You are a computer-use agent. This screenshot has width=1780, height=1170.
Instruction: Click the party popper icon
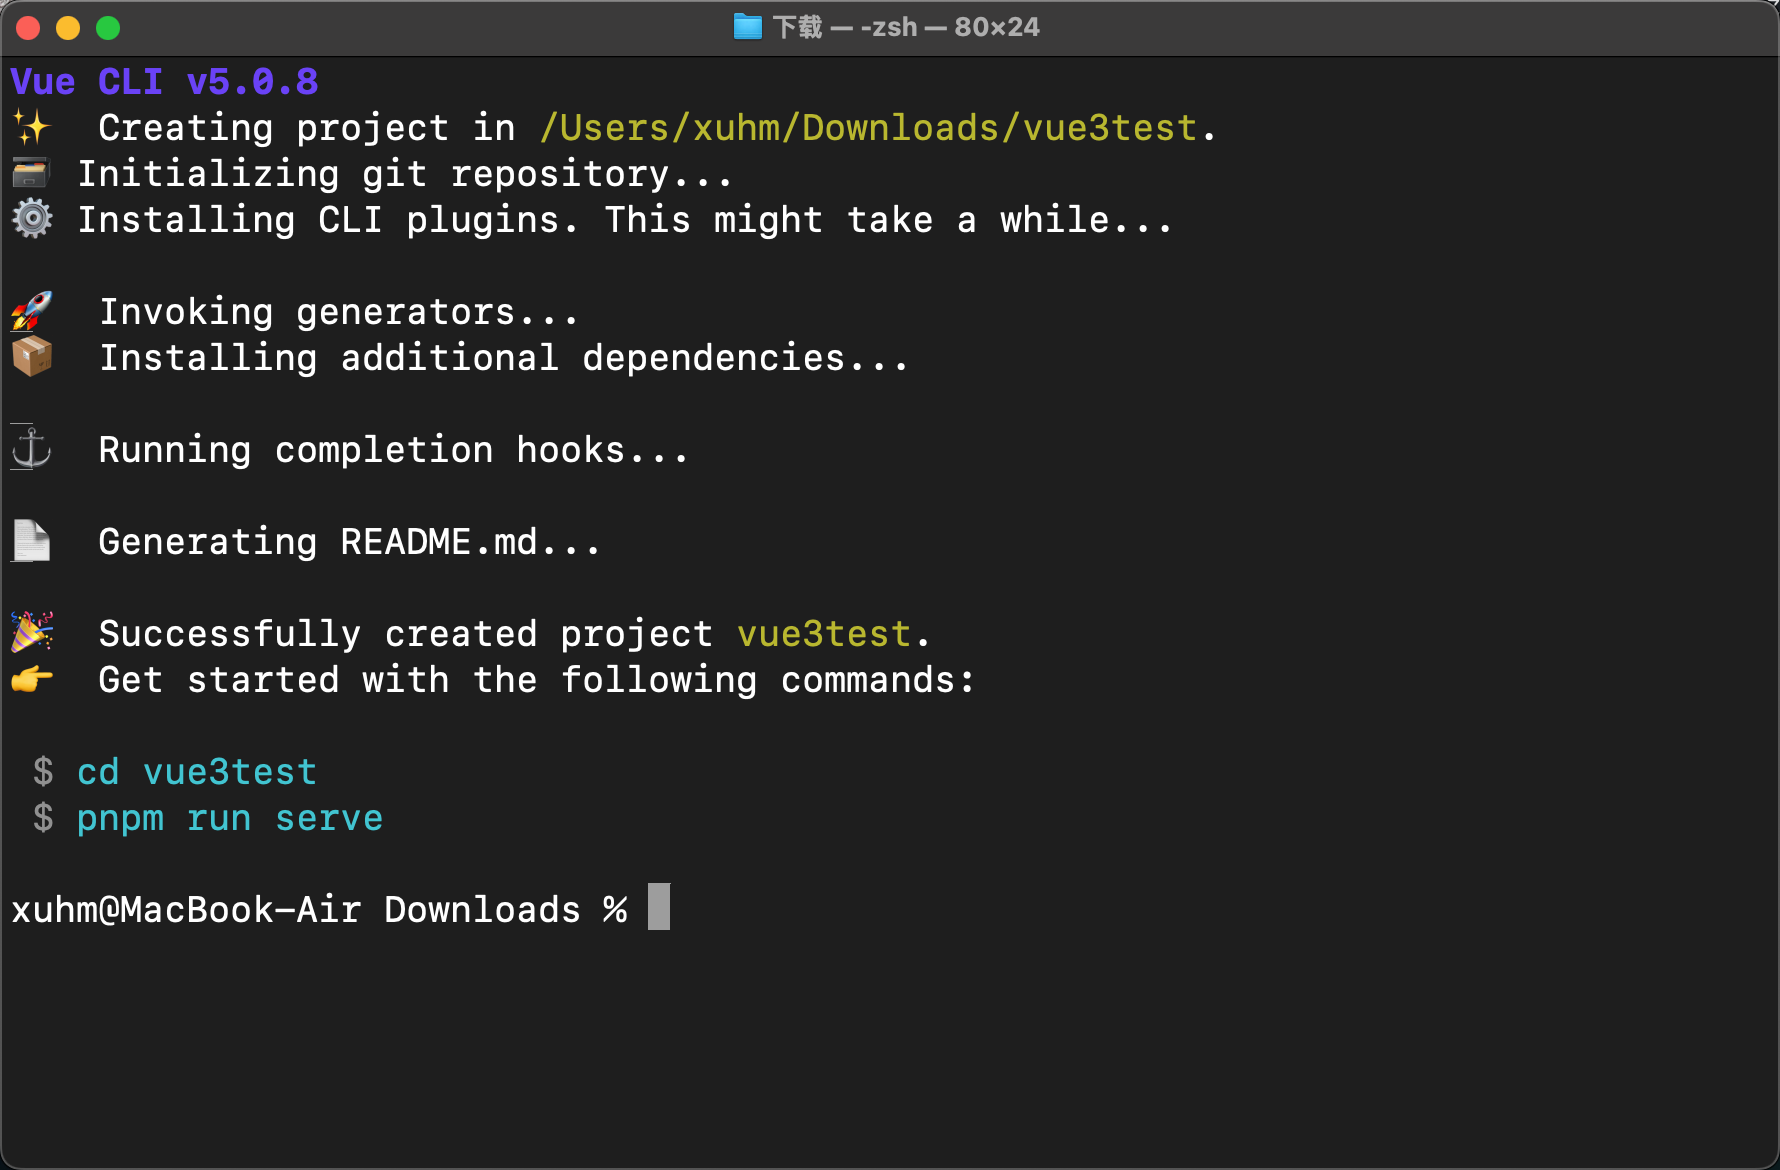click(32, 632)
